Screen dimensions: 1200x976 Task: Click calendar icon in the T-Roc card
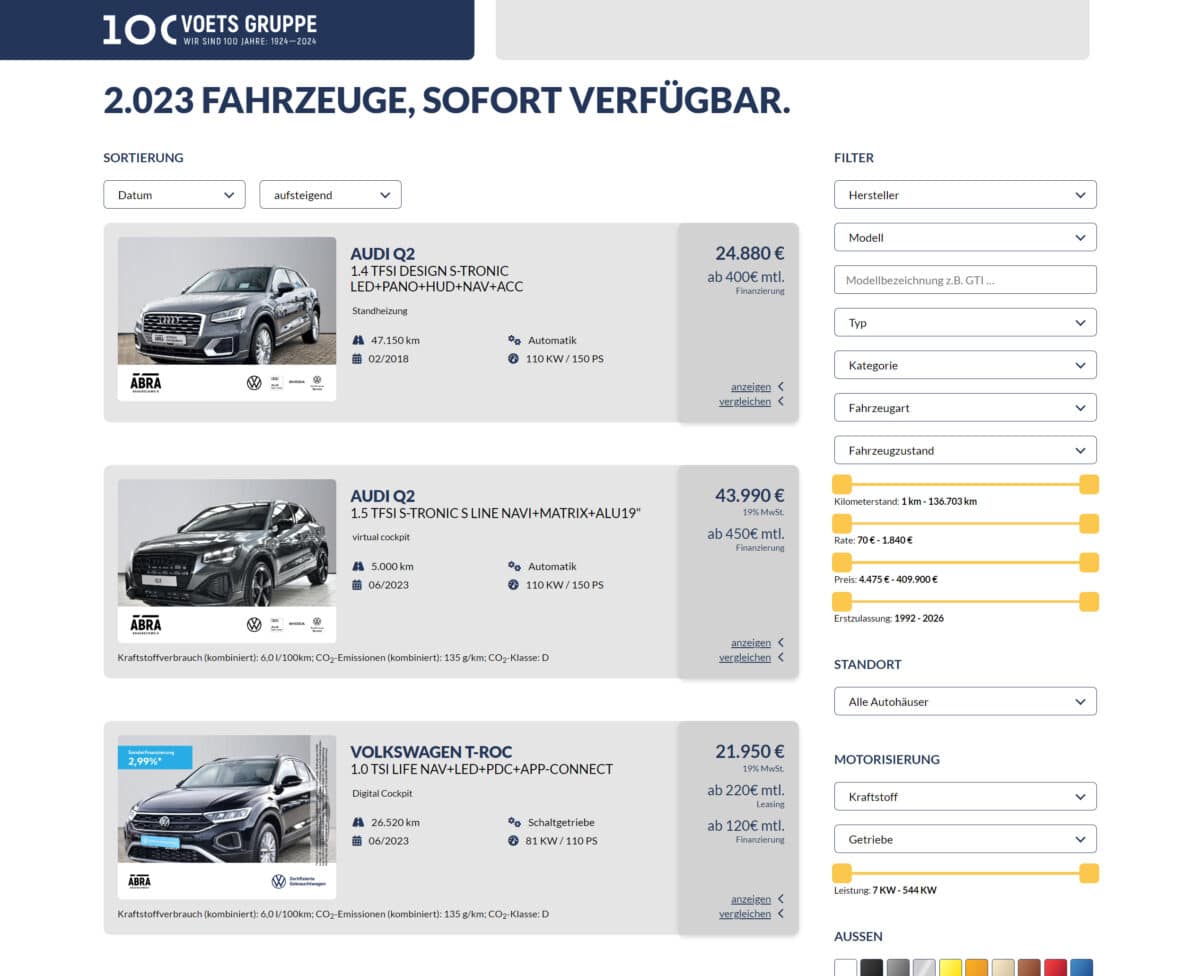[357, 840]
